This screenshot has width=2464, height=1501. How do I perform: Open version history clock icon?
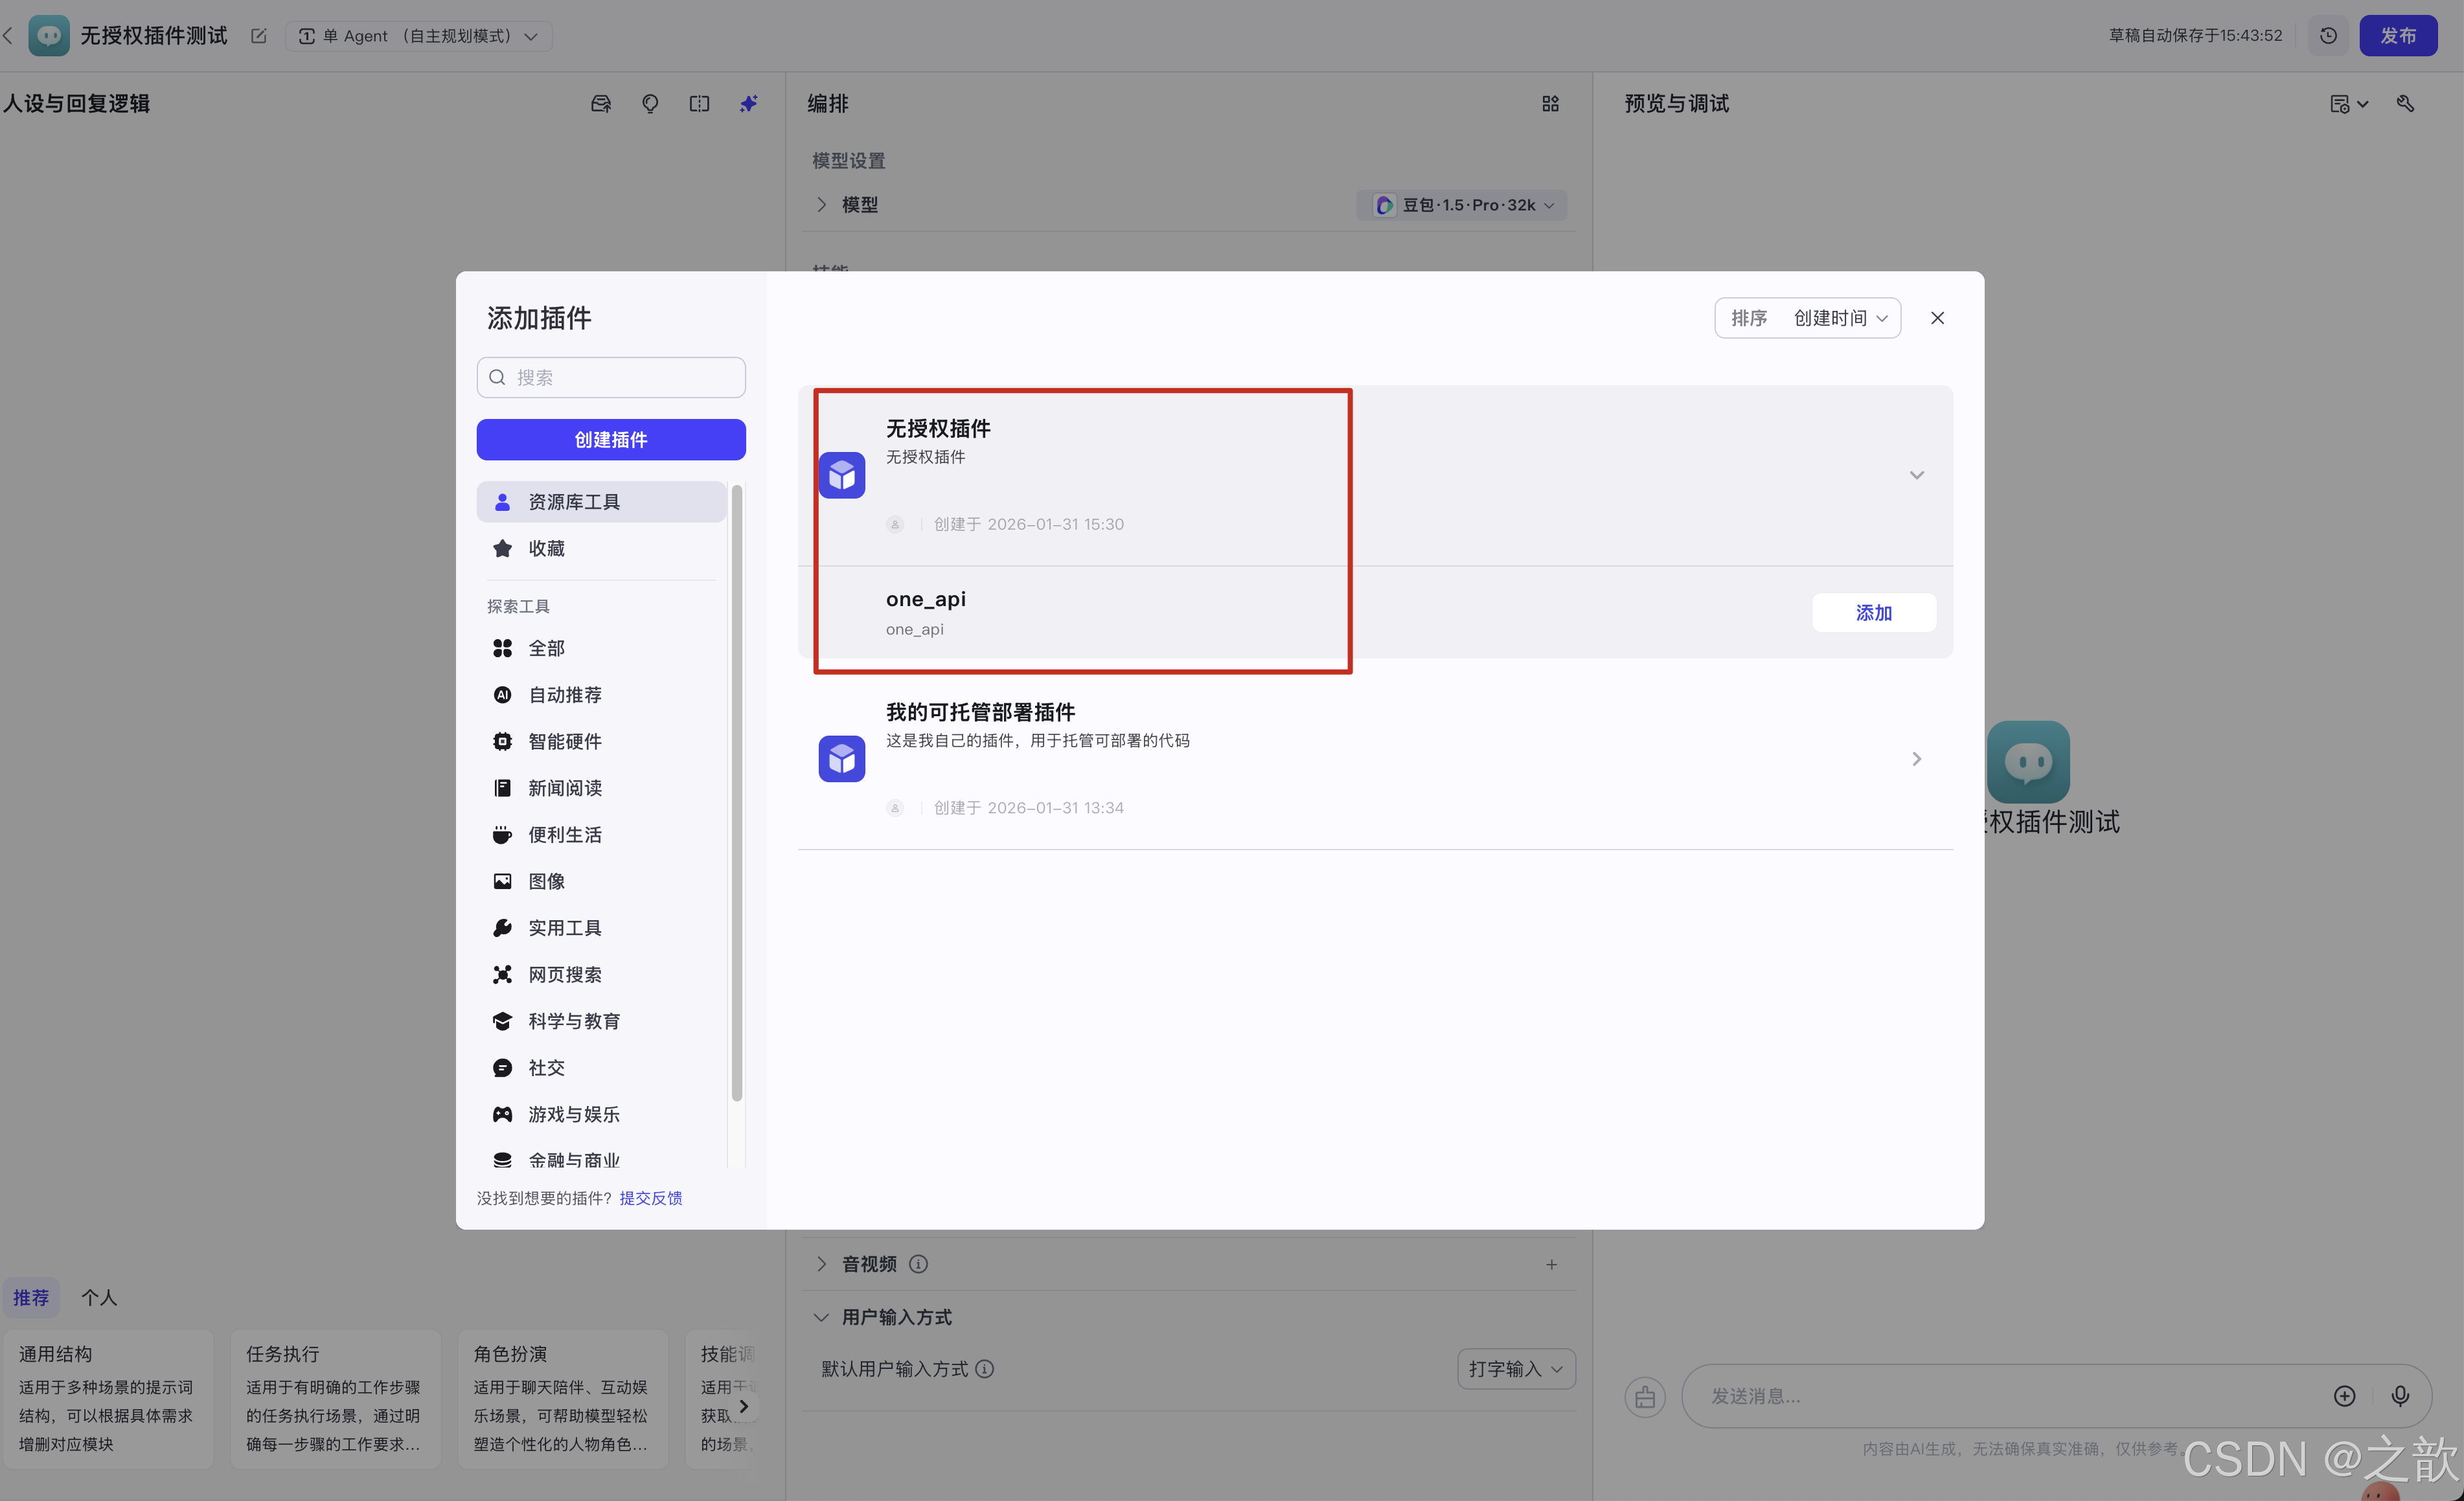[2328, 36]
